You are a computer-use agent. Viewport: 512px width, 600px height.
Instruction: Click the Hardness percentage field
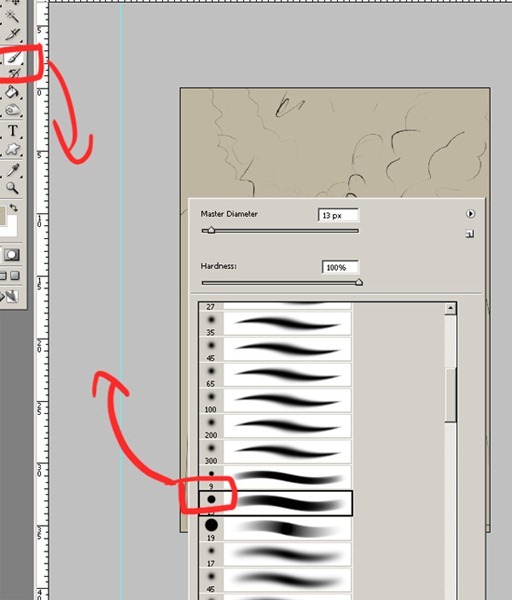point(340,267)
